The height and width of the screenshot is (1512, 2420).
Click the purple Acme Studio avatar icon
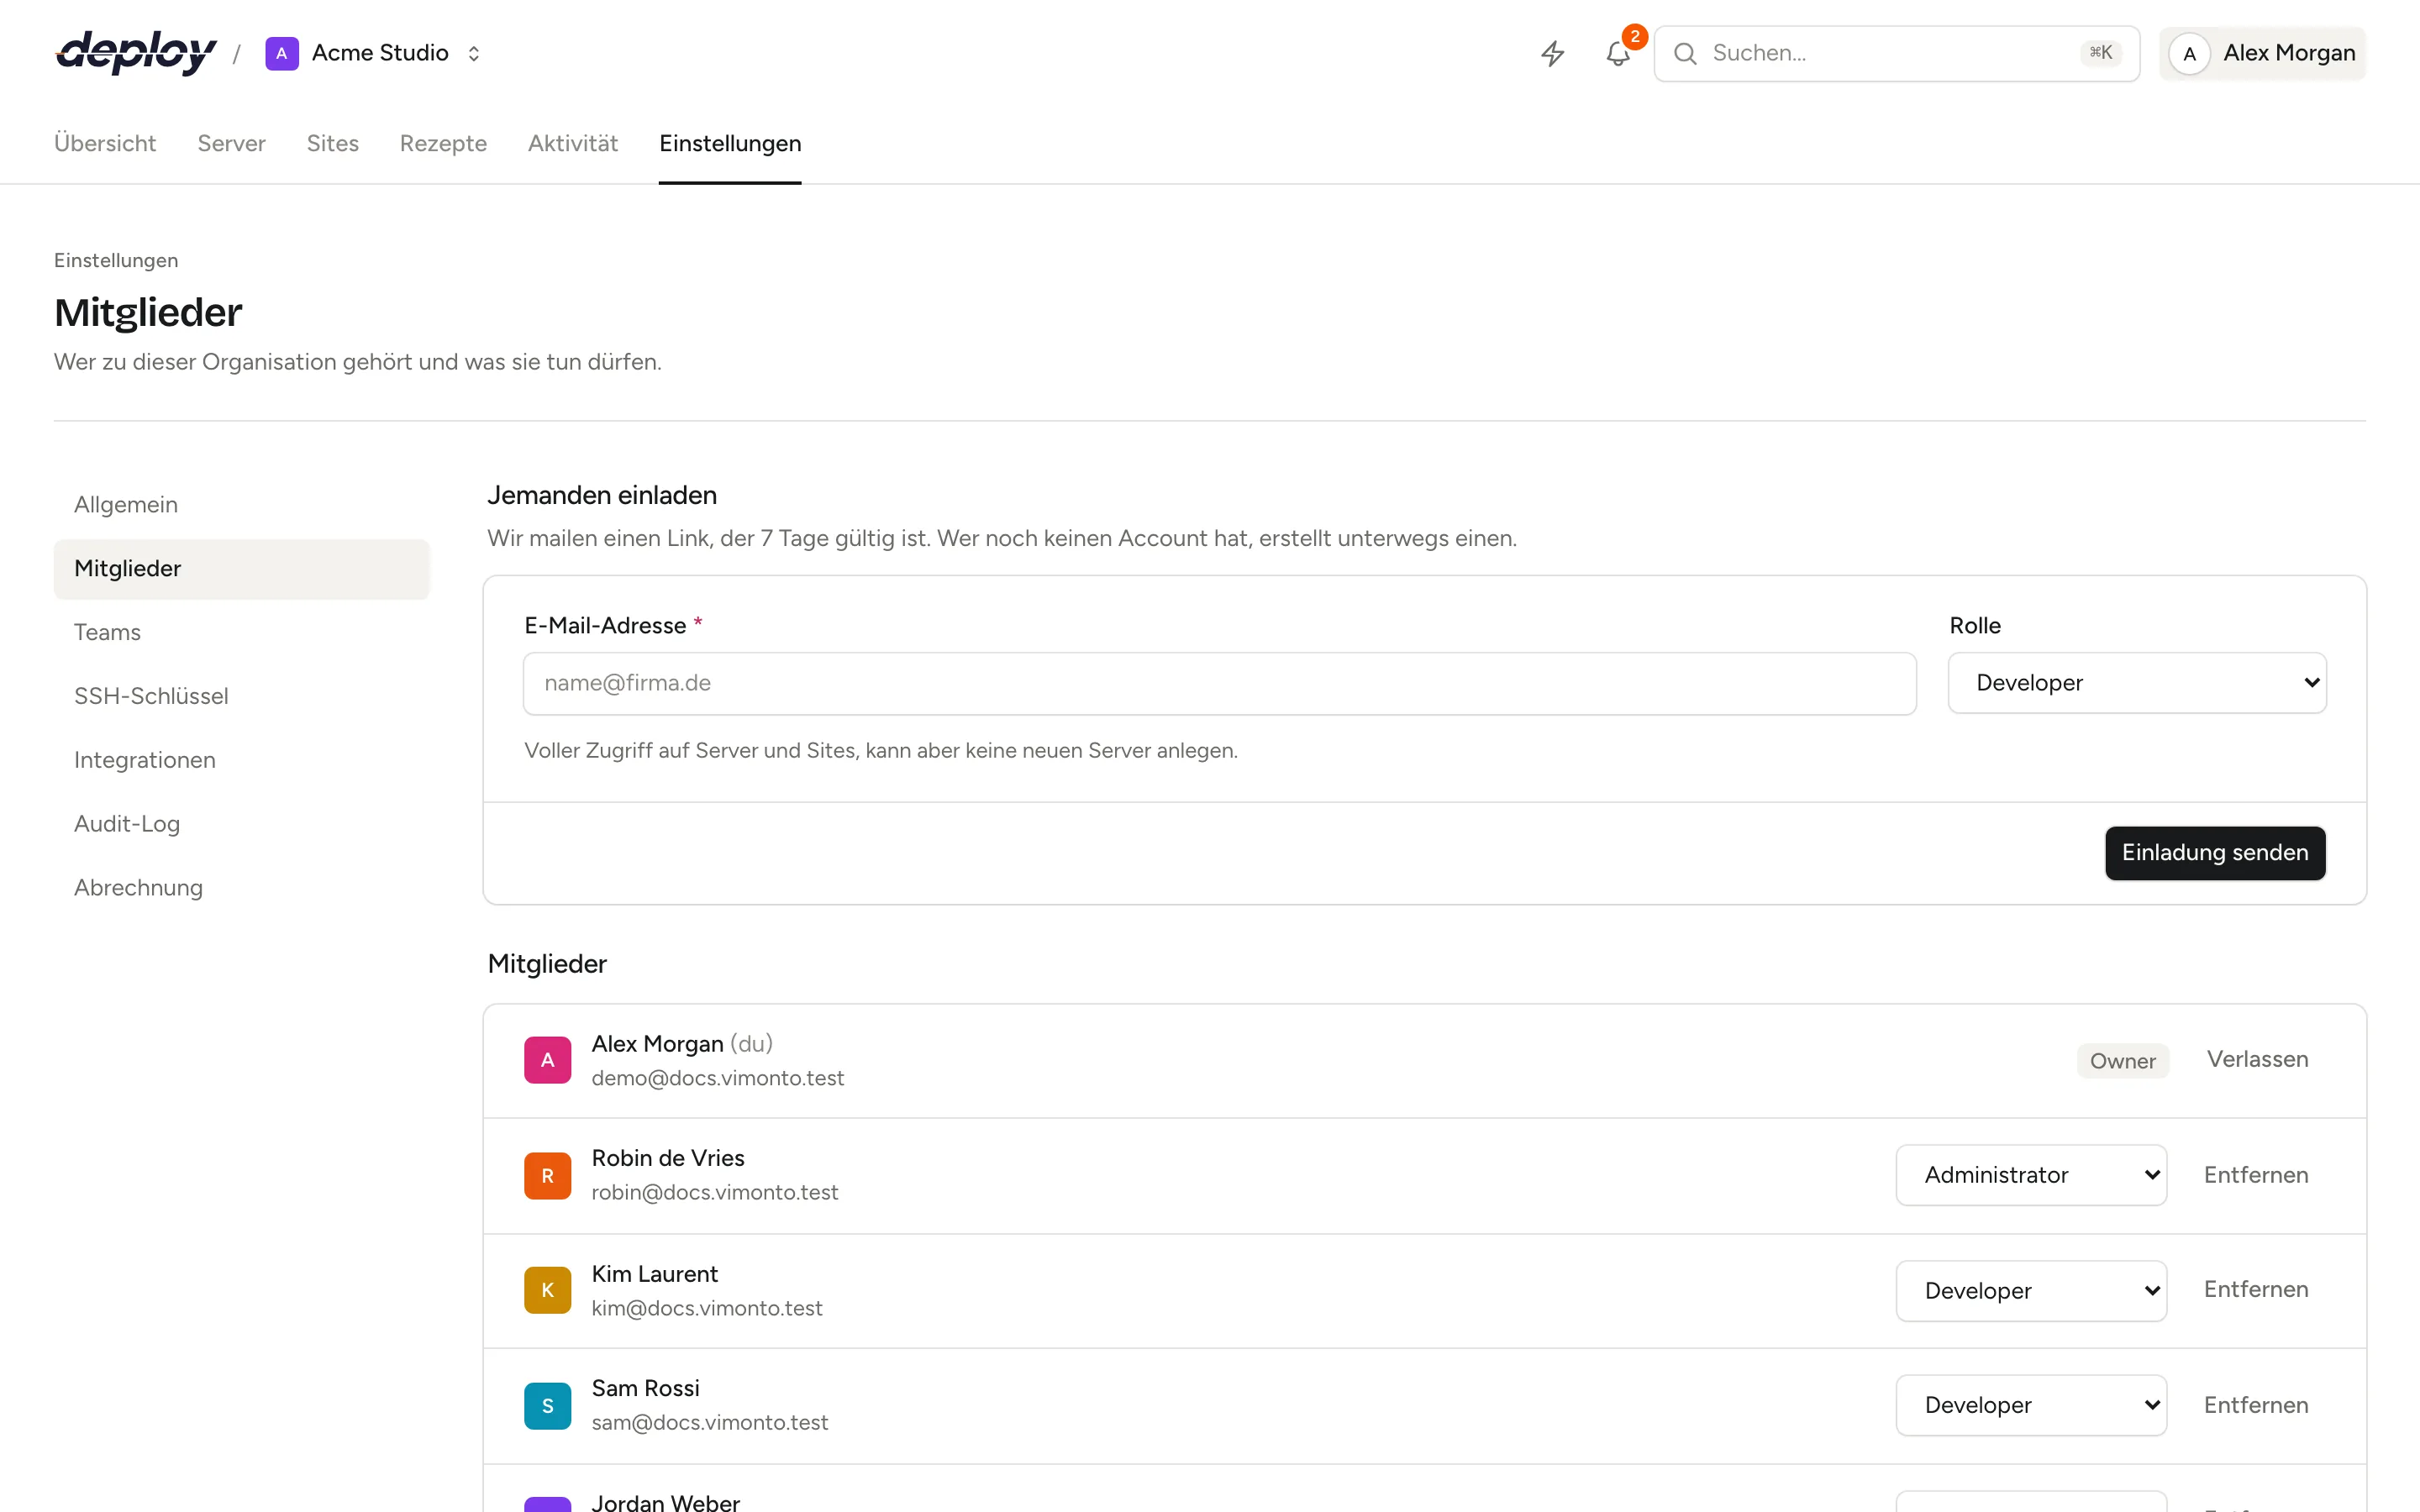tap(282, 53)
